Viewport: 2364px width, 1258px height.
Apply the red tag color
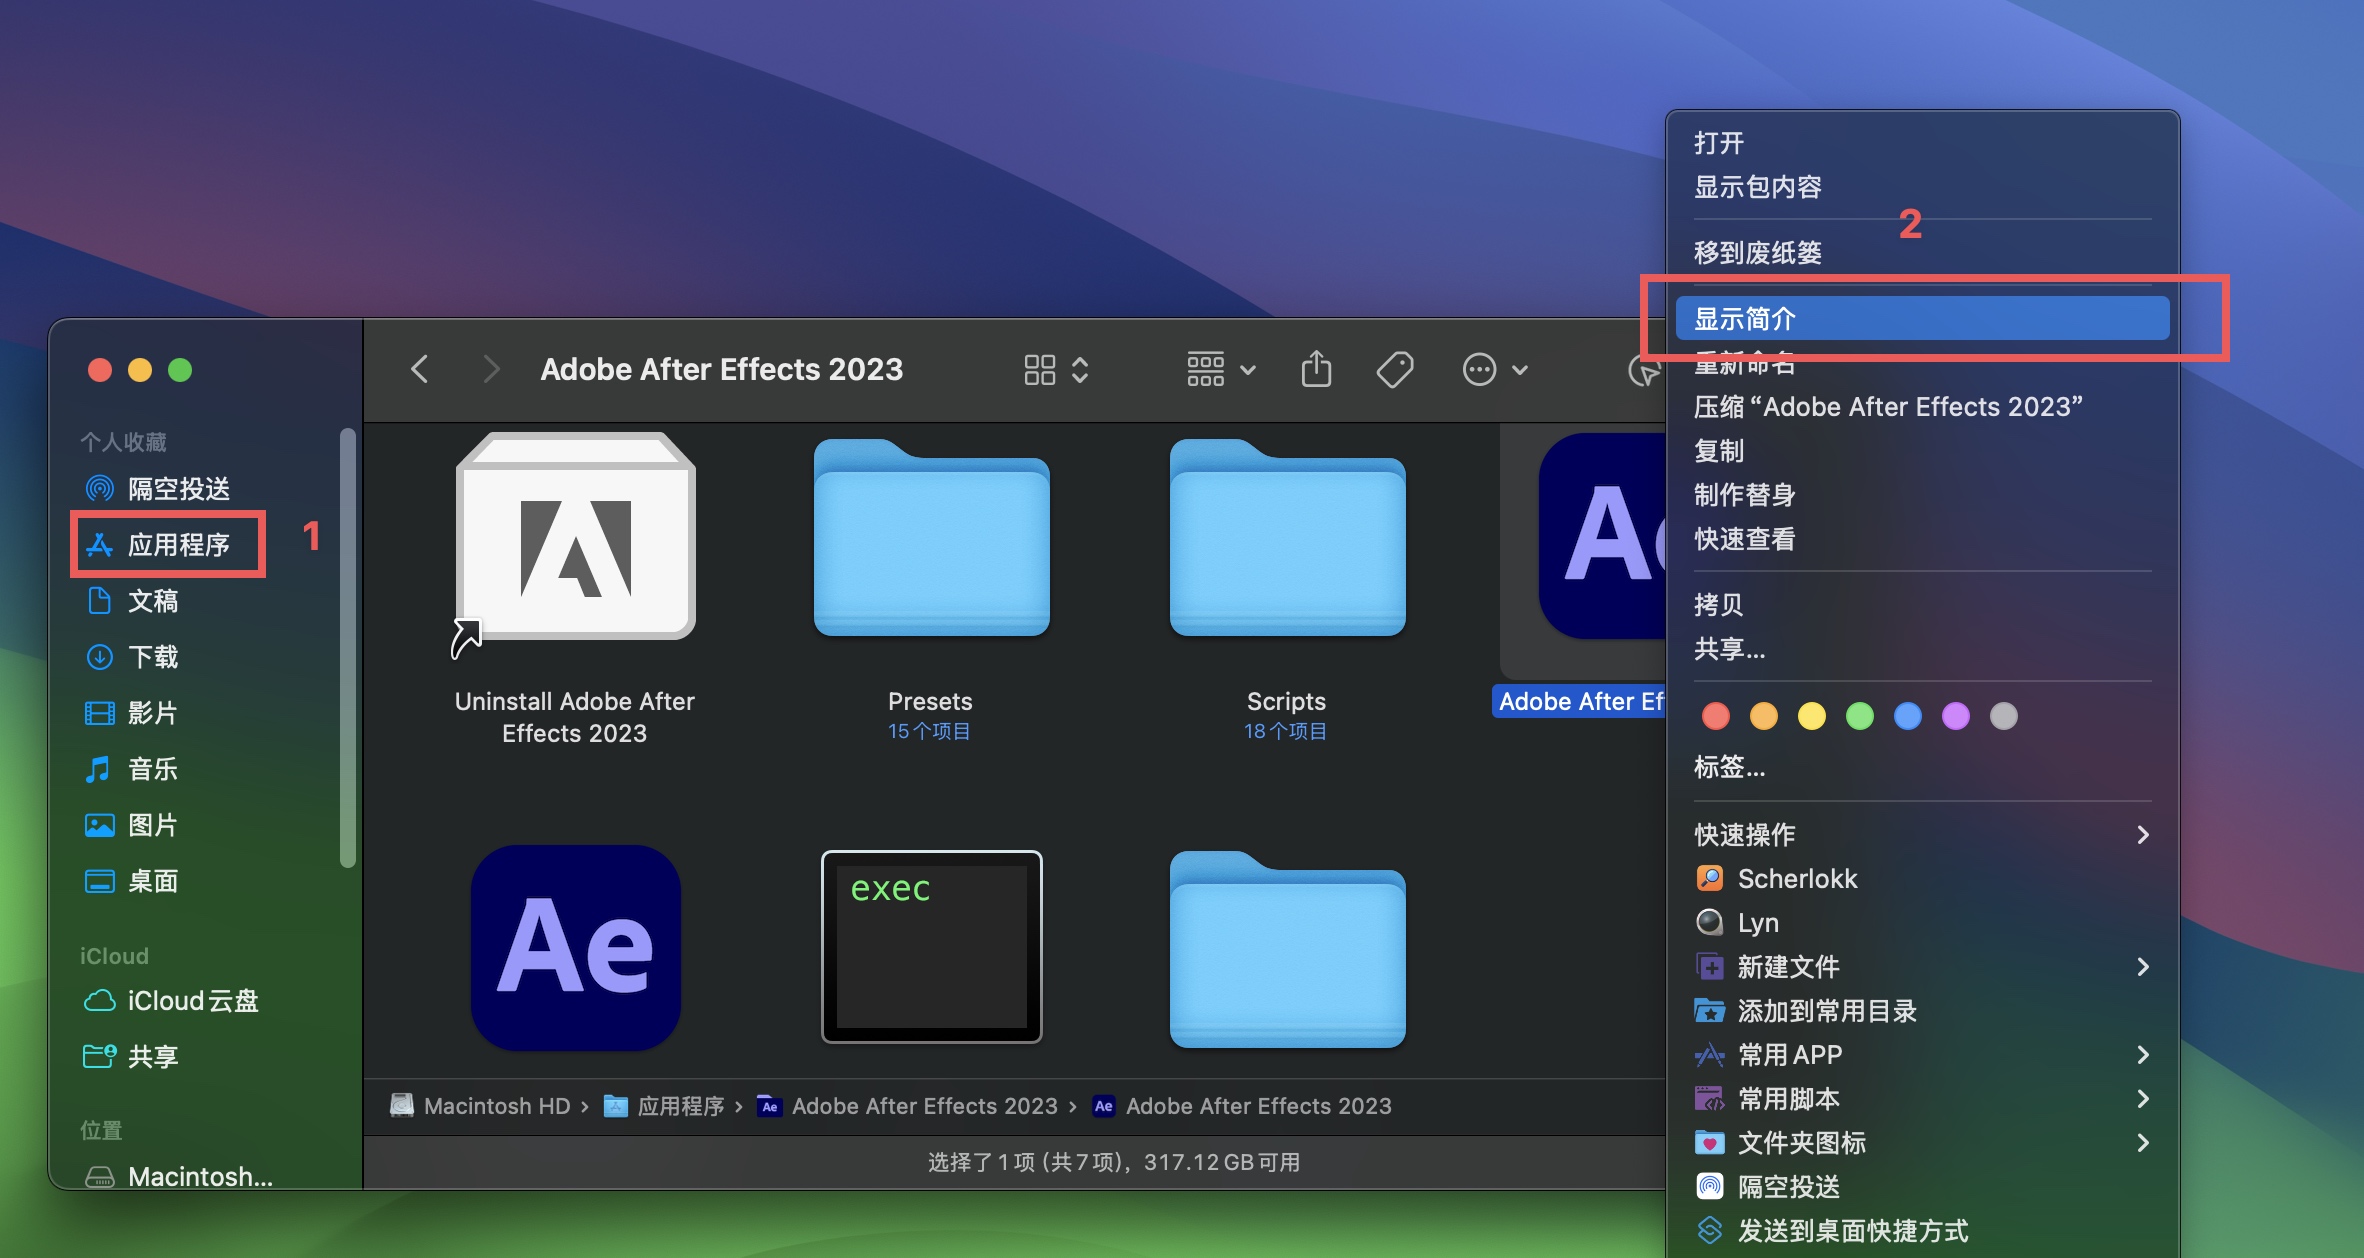click(x=1716, y=716)
